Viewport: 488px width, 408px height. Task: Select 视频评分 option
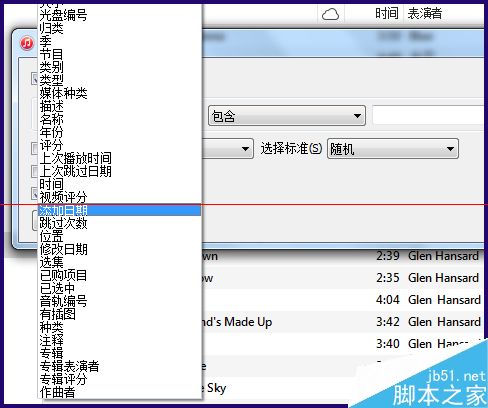(x=120, y=197)
